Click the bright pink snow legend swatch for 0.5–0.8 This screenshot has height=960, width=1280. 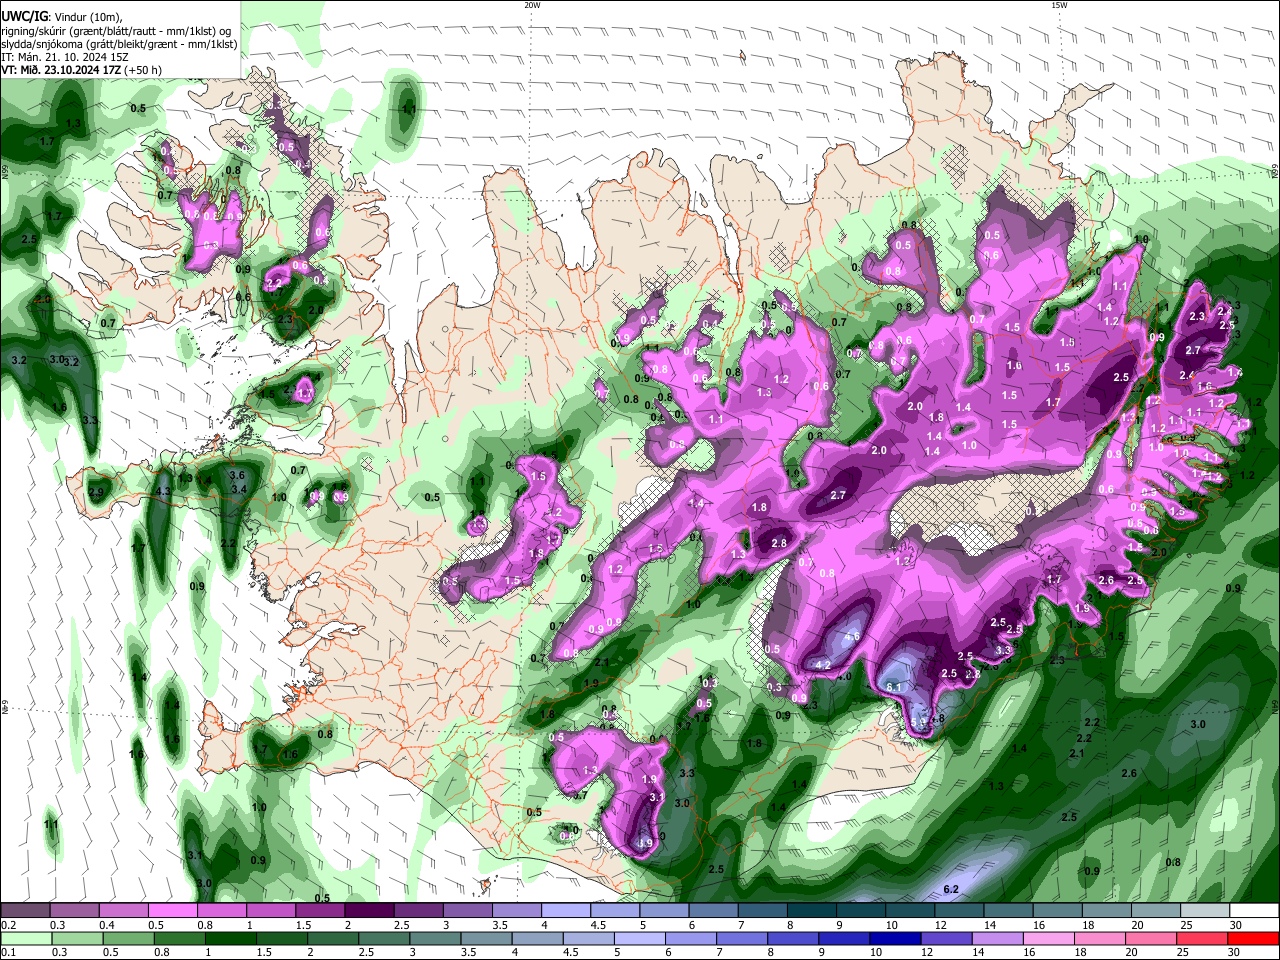tap(172, 911)
